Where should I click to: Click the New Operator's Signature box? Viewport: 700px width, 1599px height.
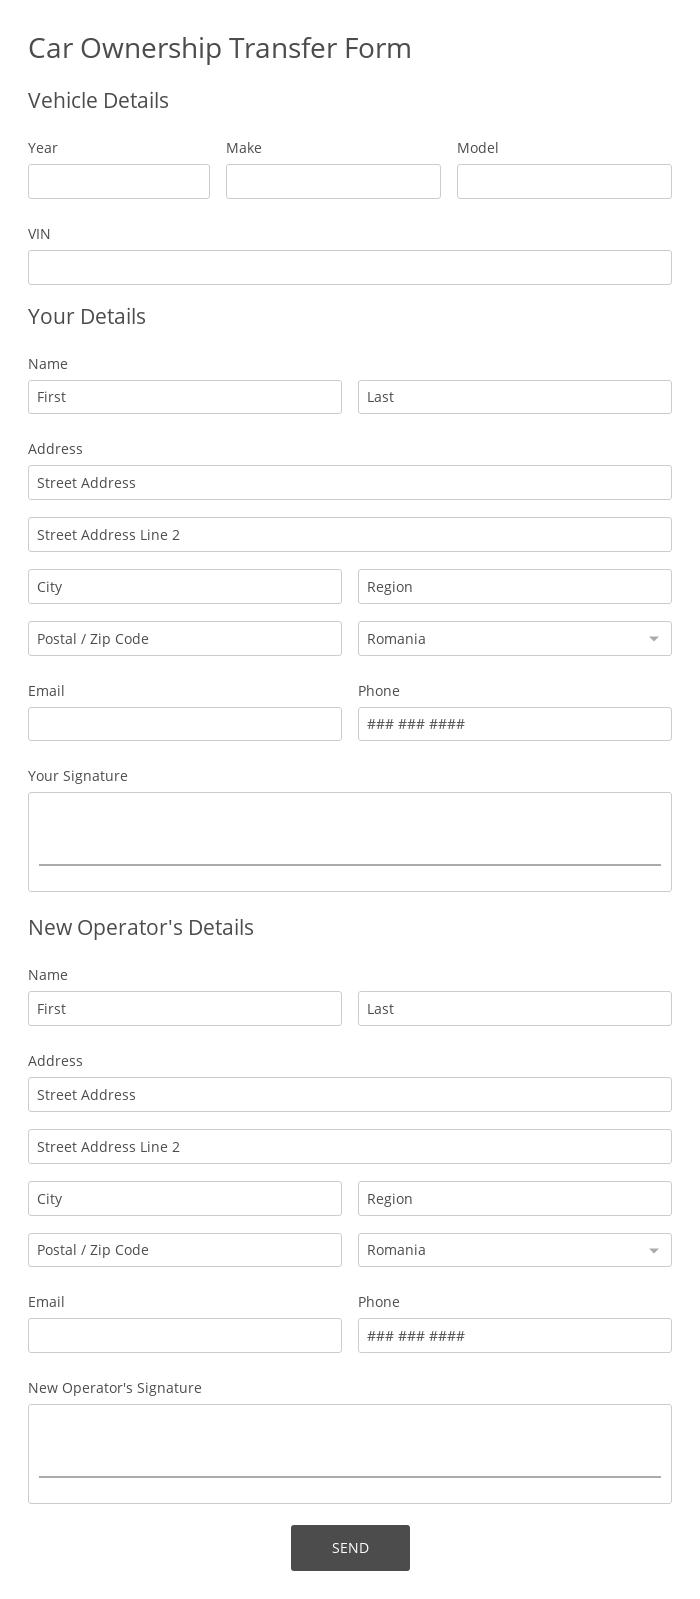[350, 1452]
